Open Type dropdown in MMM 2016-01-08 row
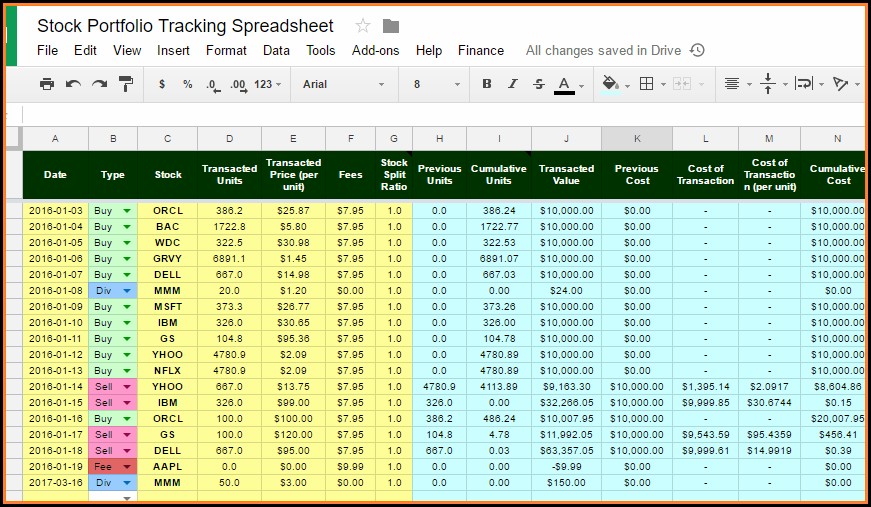The image size is (871, 507). (x=127, y=291)
